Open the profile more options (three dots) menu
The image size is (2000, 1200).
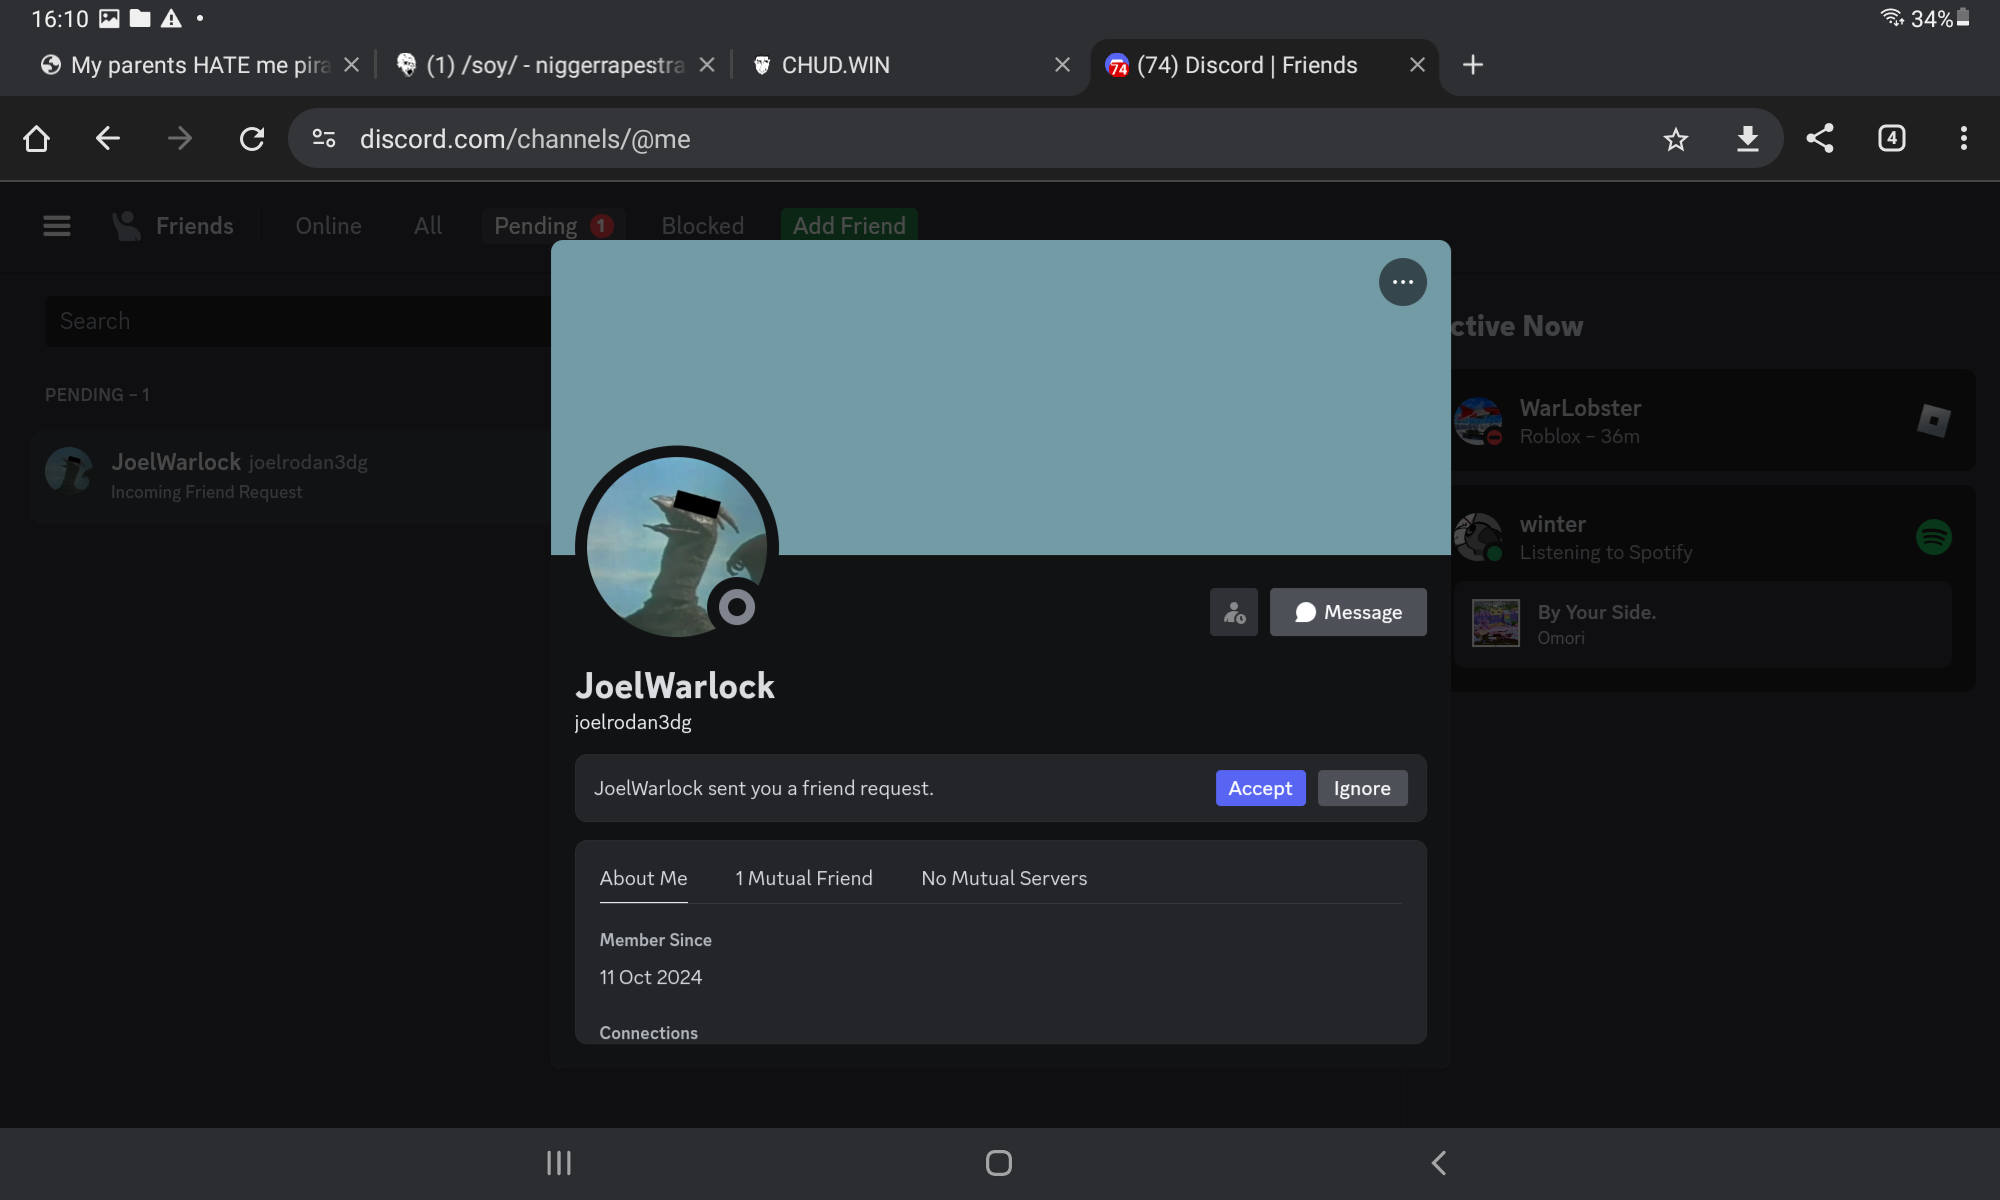[1402, 282]
